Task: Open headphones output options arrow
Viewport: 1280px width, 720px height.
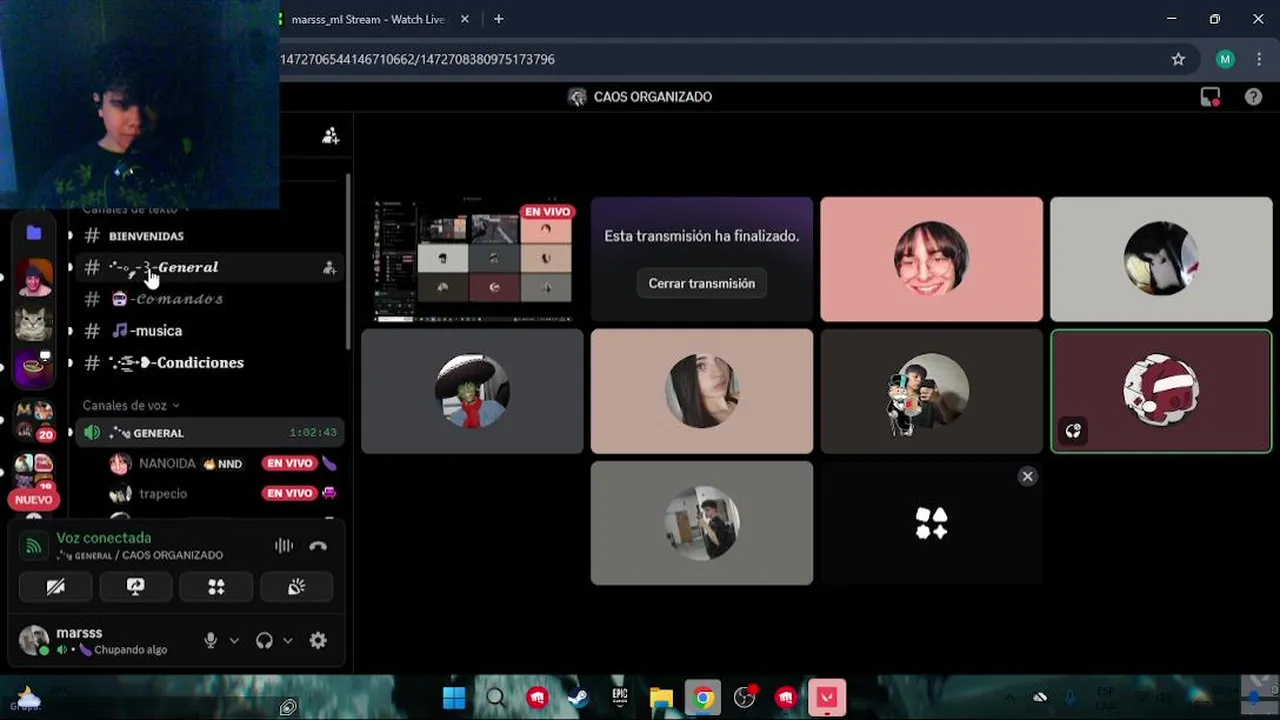Action: tap(288, 641)
